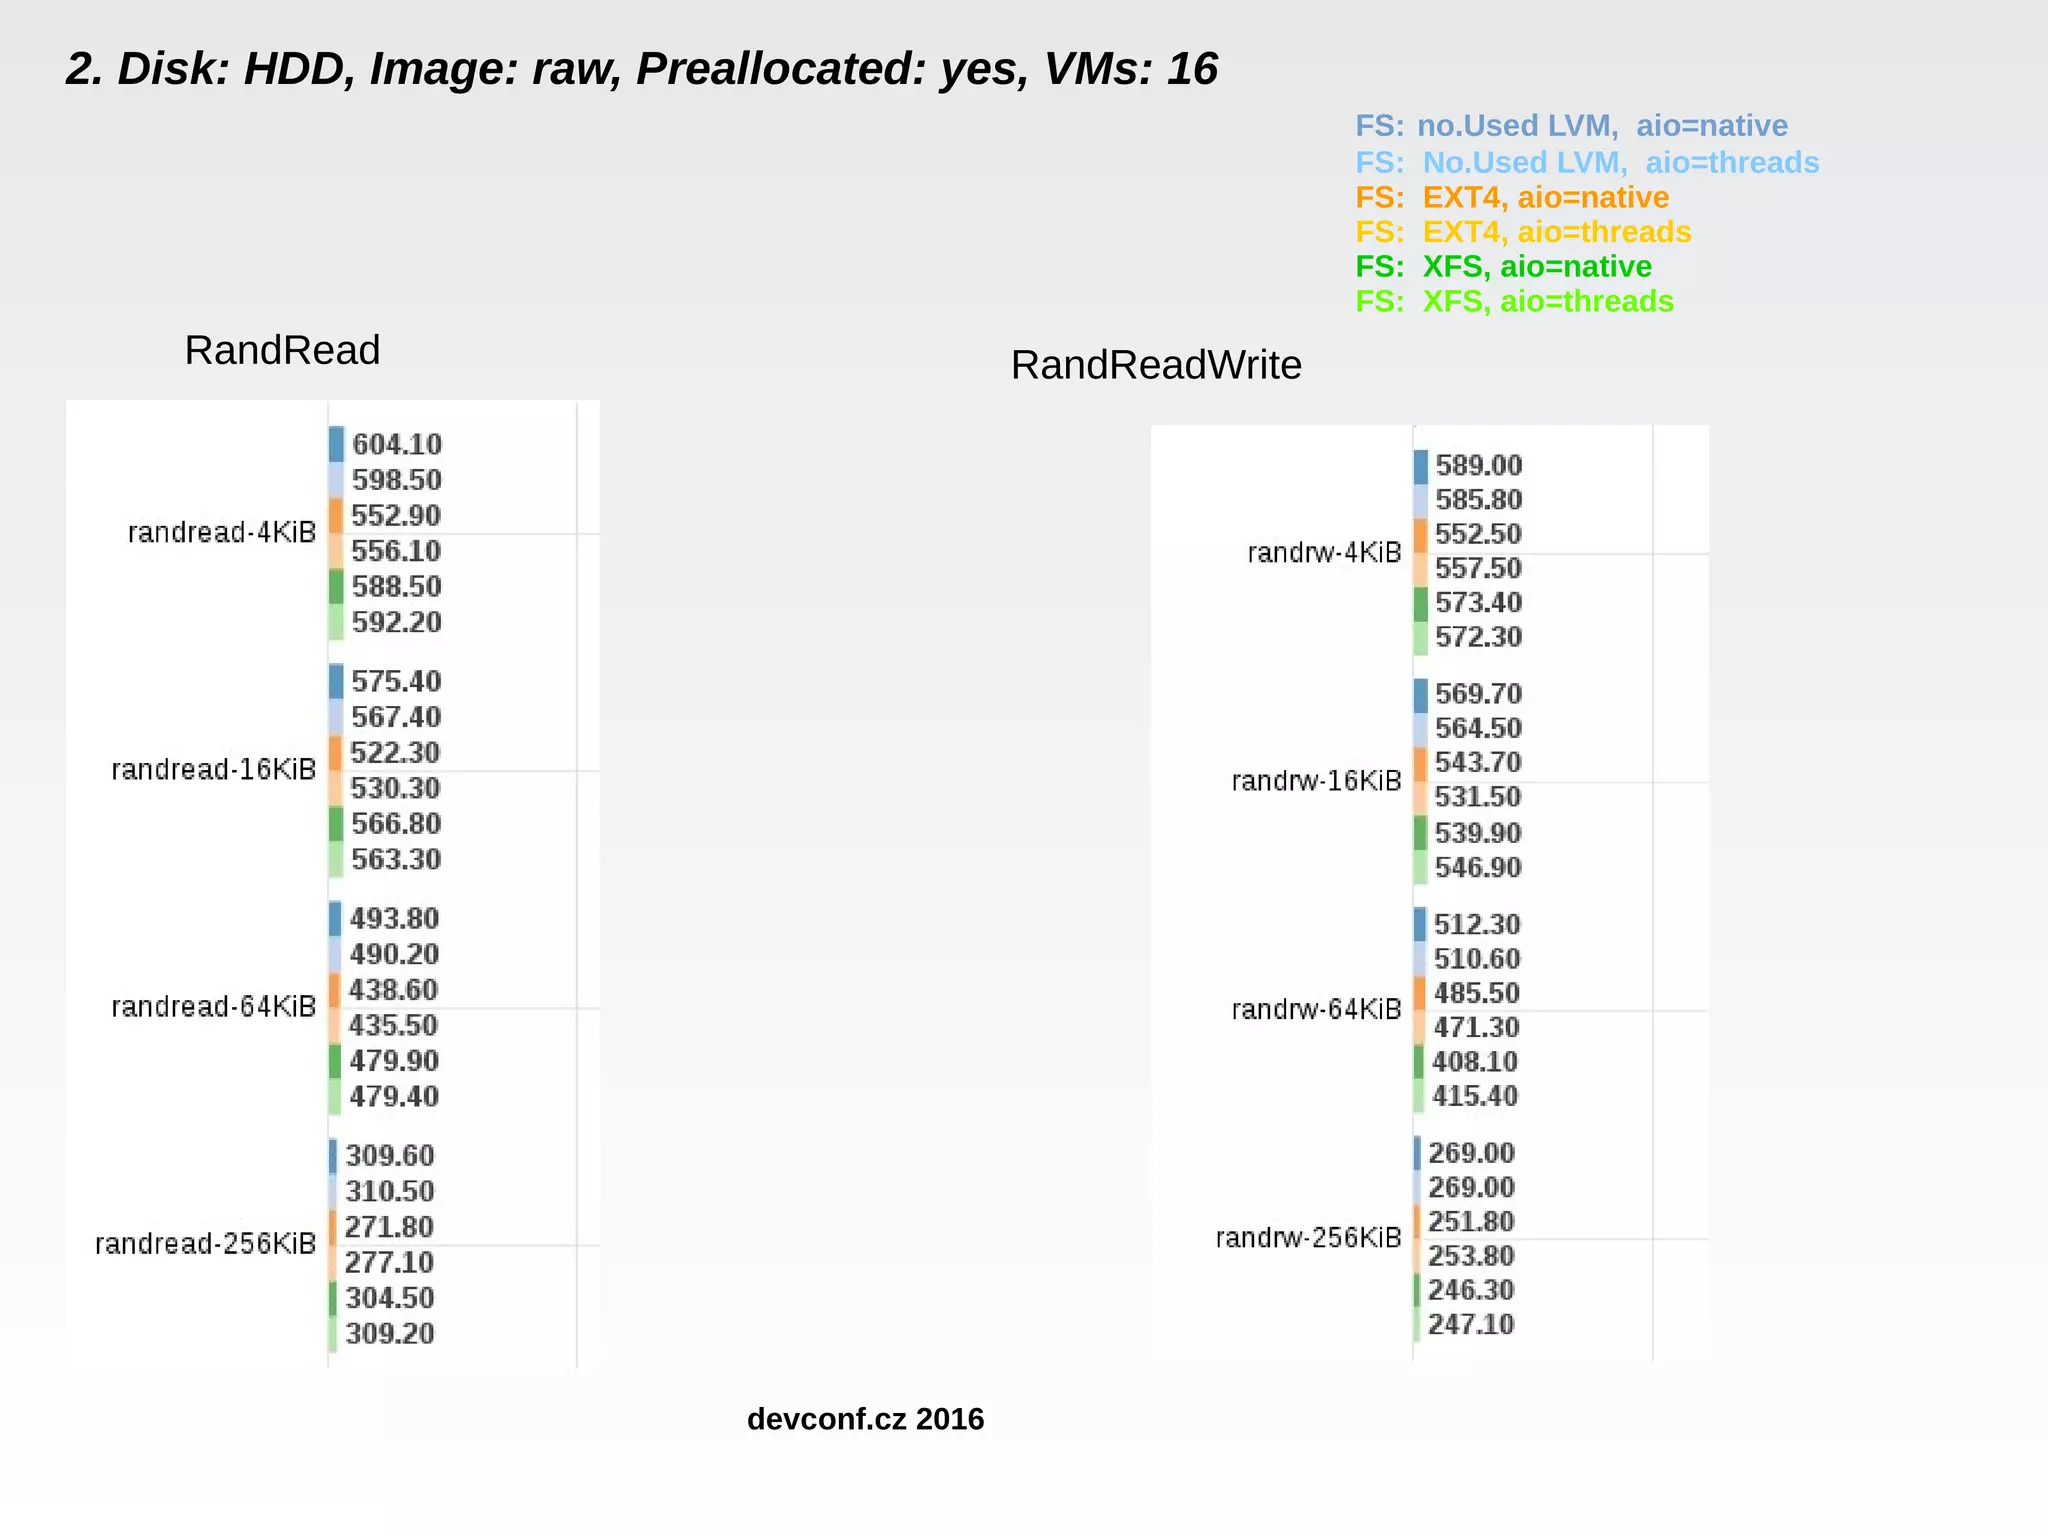Click the 415.40 value
Screen dimensions: 2048x1535
[1475, 1096]
